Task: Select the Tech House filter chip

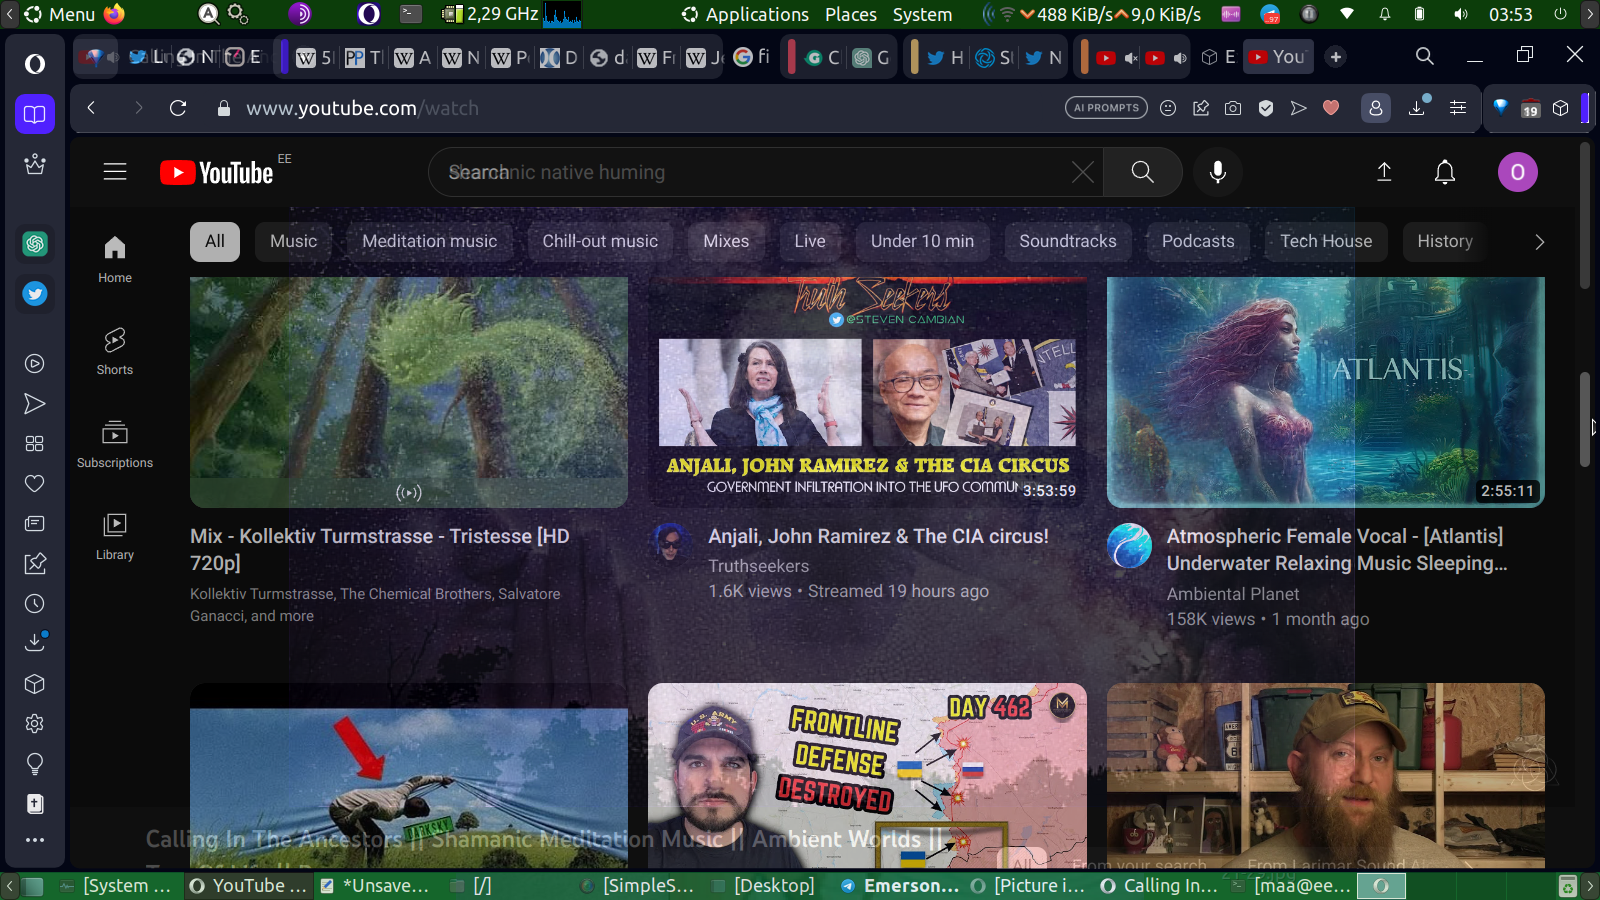Action: click(x=1326, y=242)
